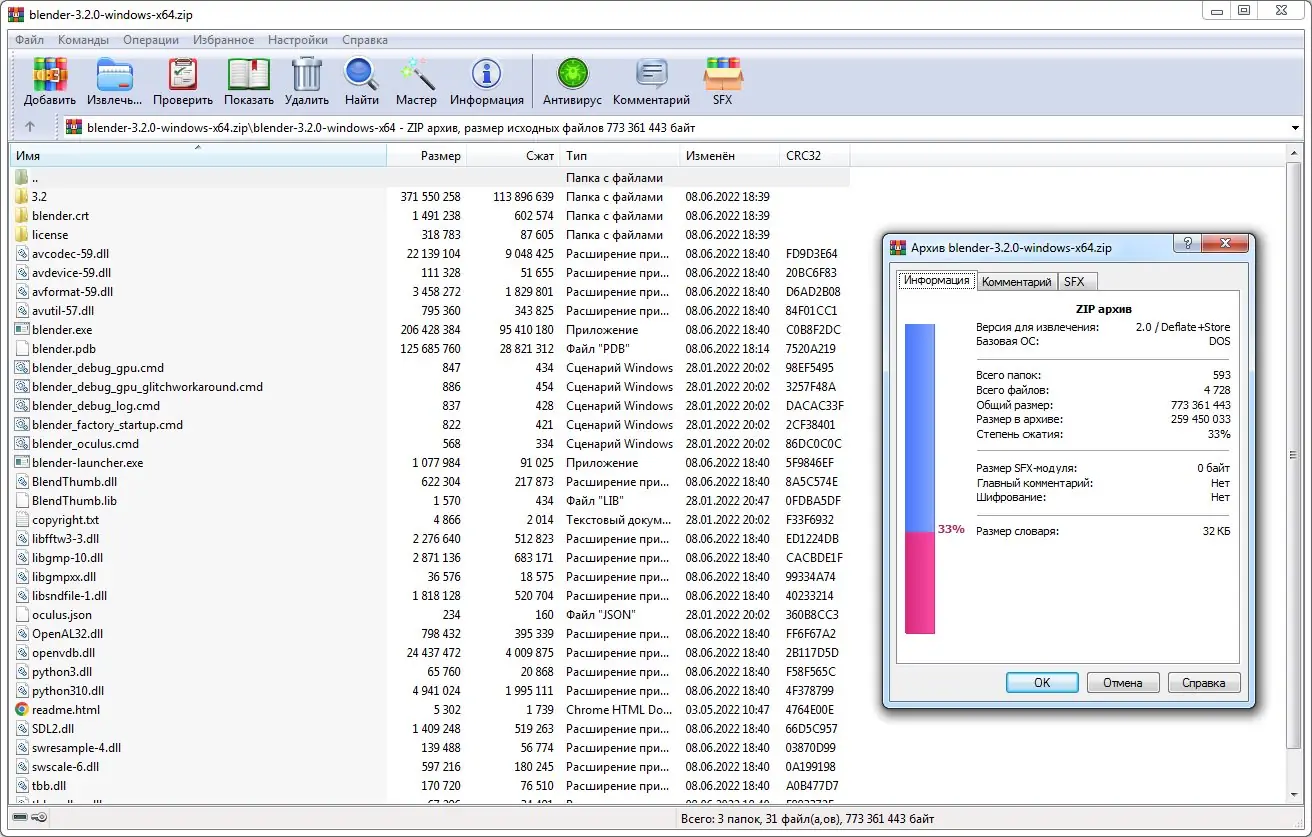Click the blender_debug_gpu.cmd script icon
This screenshot has height=837, width=1312.
click(x=22, y=368)
